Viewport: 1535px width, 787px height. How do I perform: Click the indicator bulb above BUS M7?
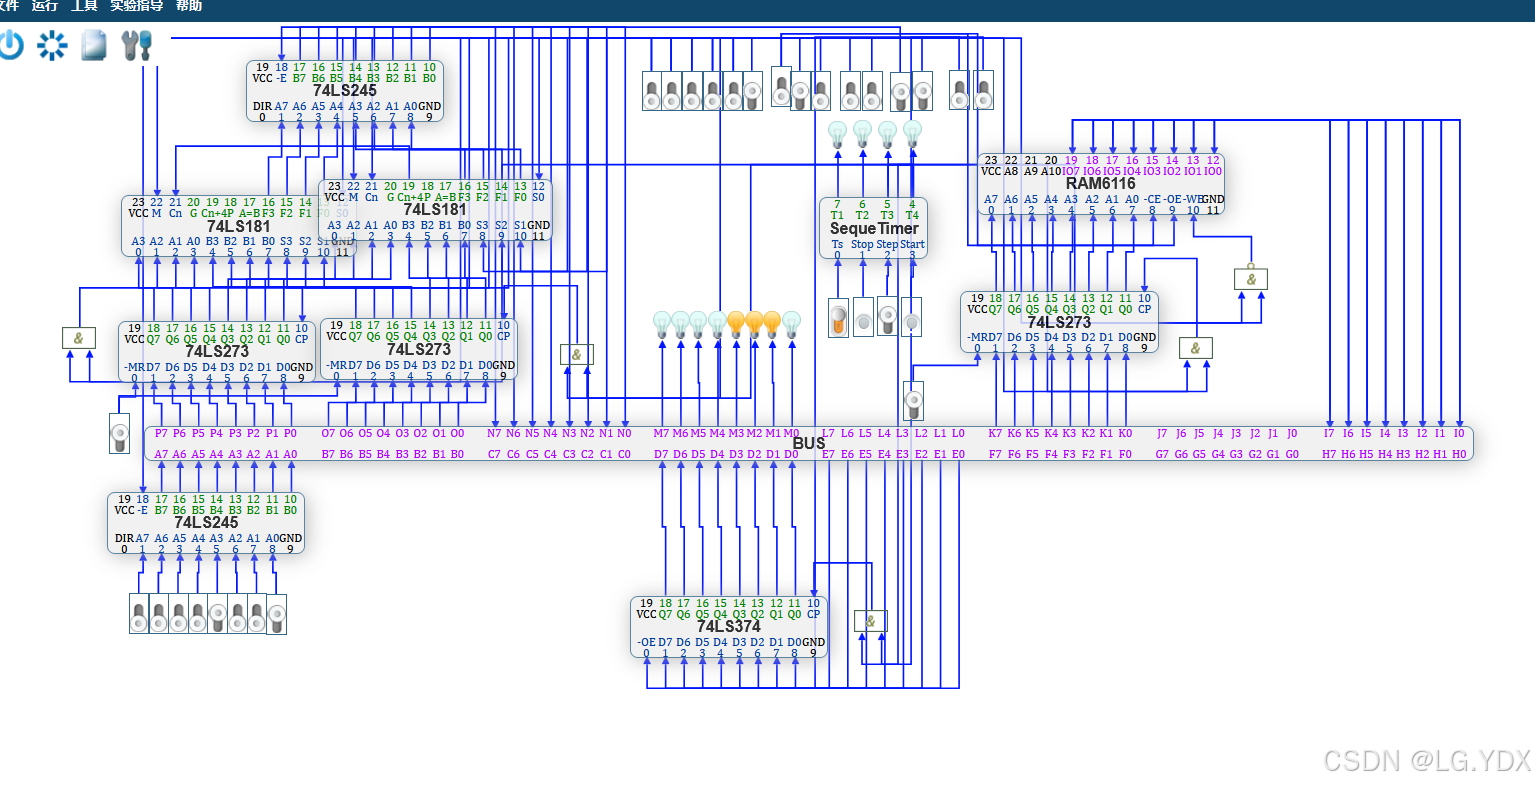662,324
